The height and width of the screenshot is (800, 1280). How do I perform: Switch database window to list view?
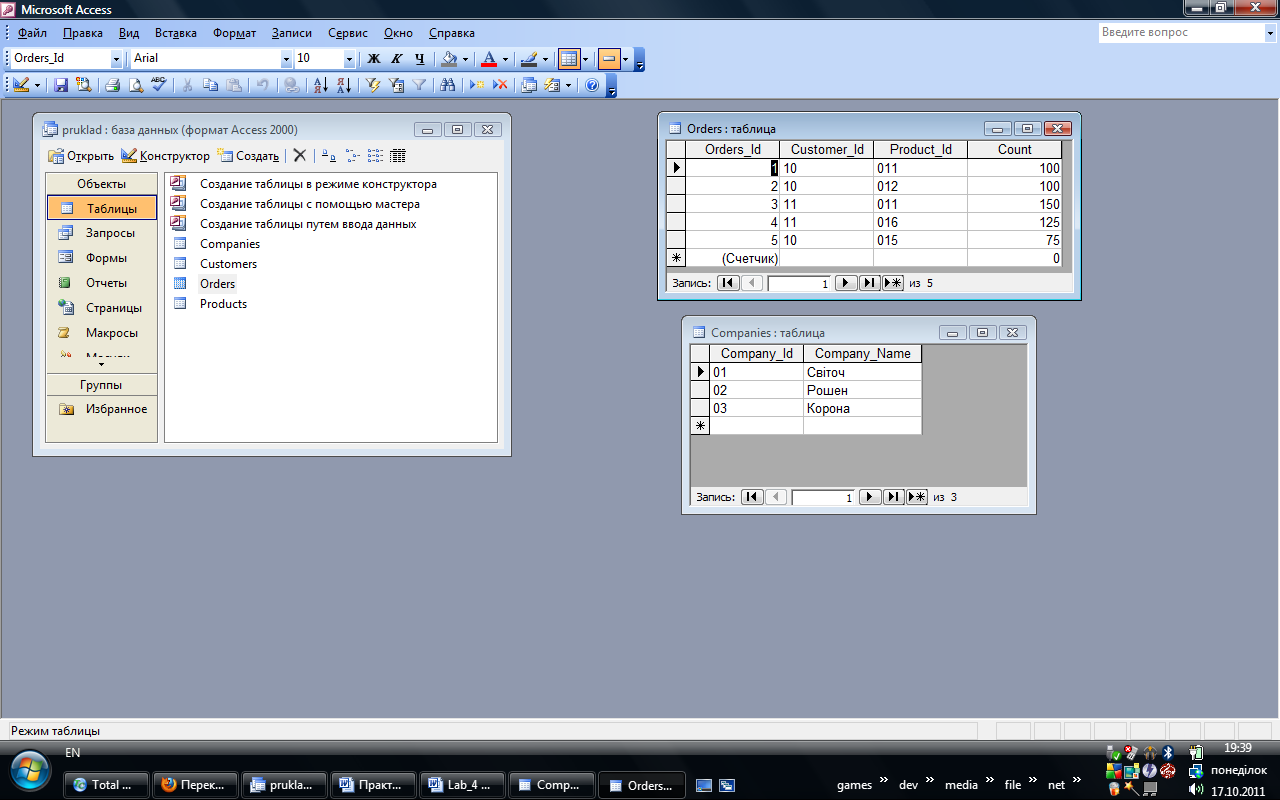coord(375,156)
